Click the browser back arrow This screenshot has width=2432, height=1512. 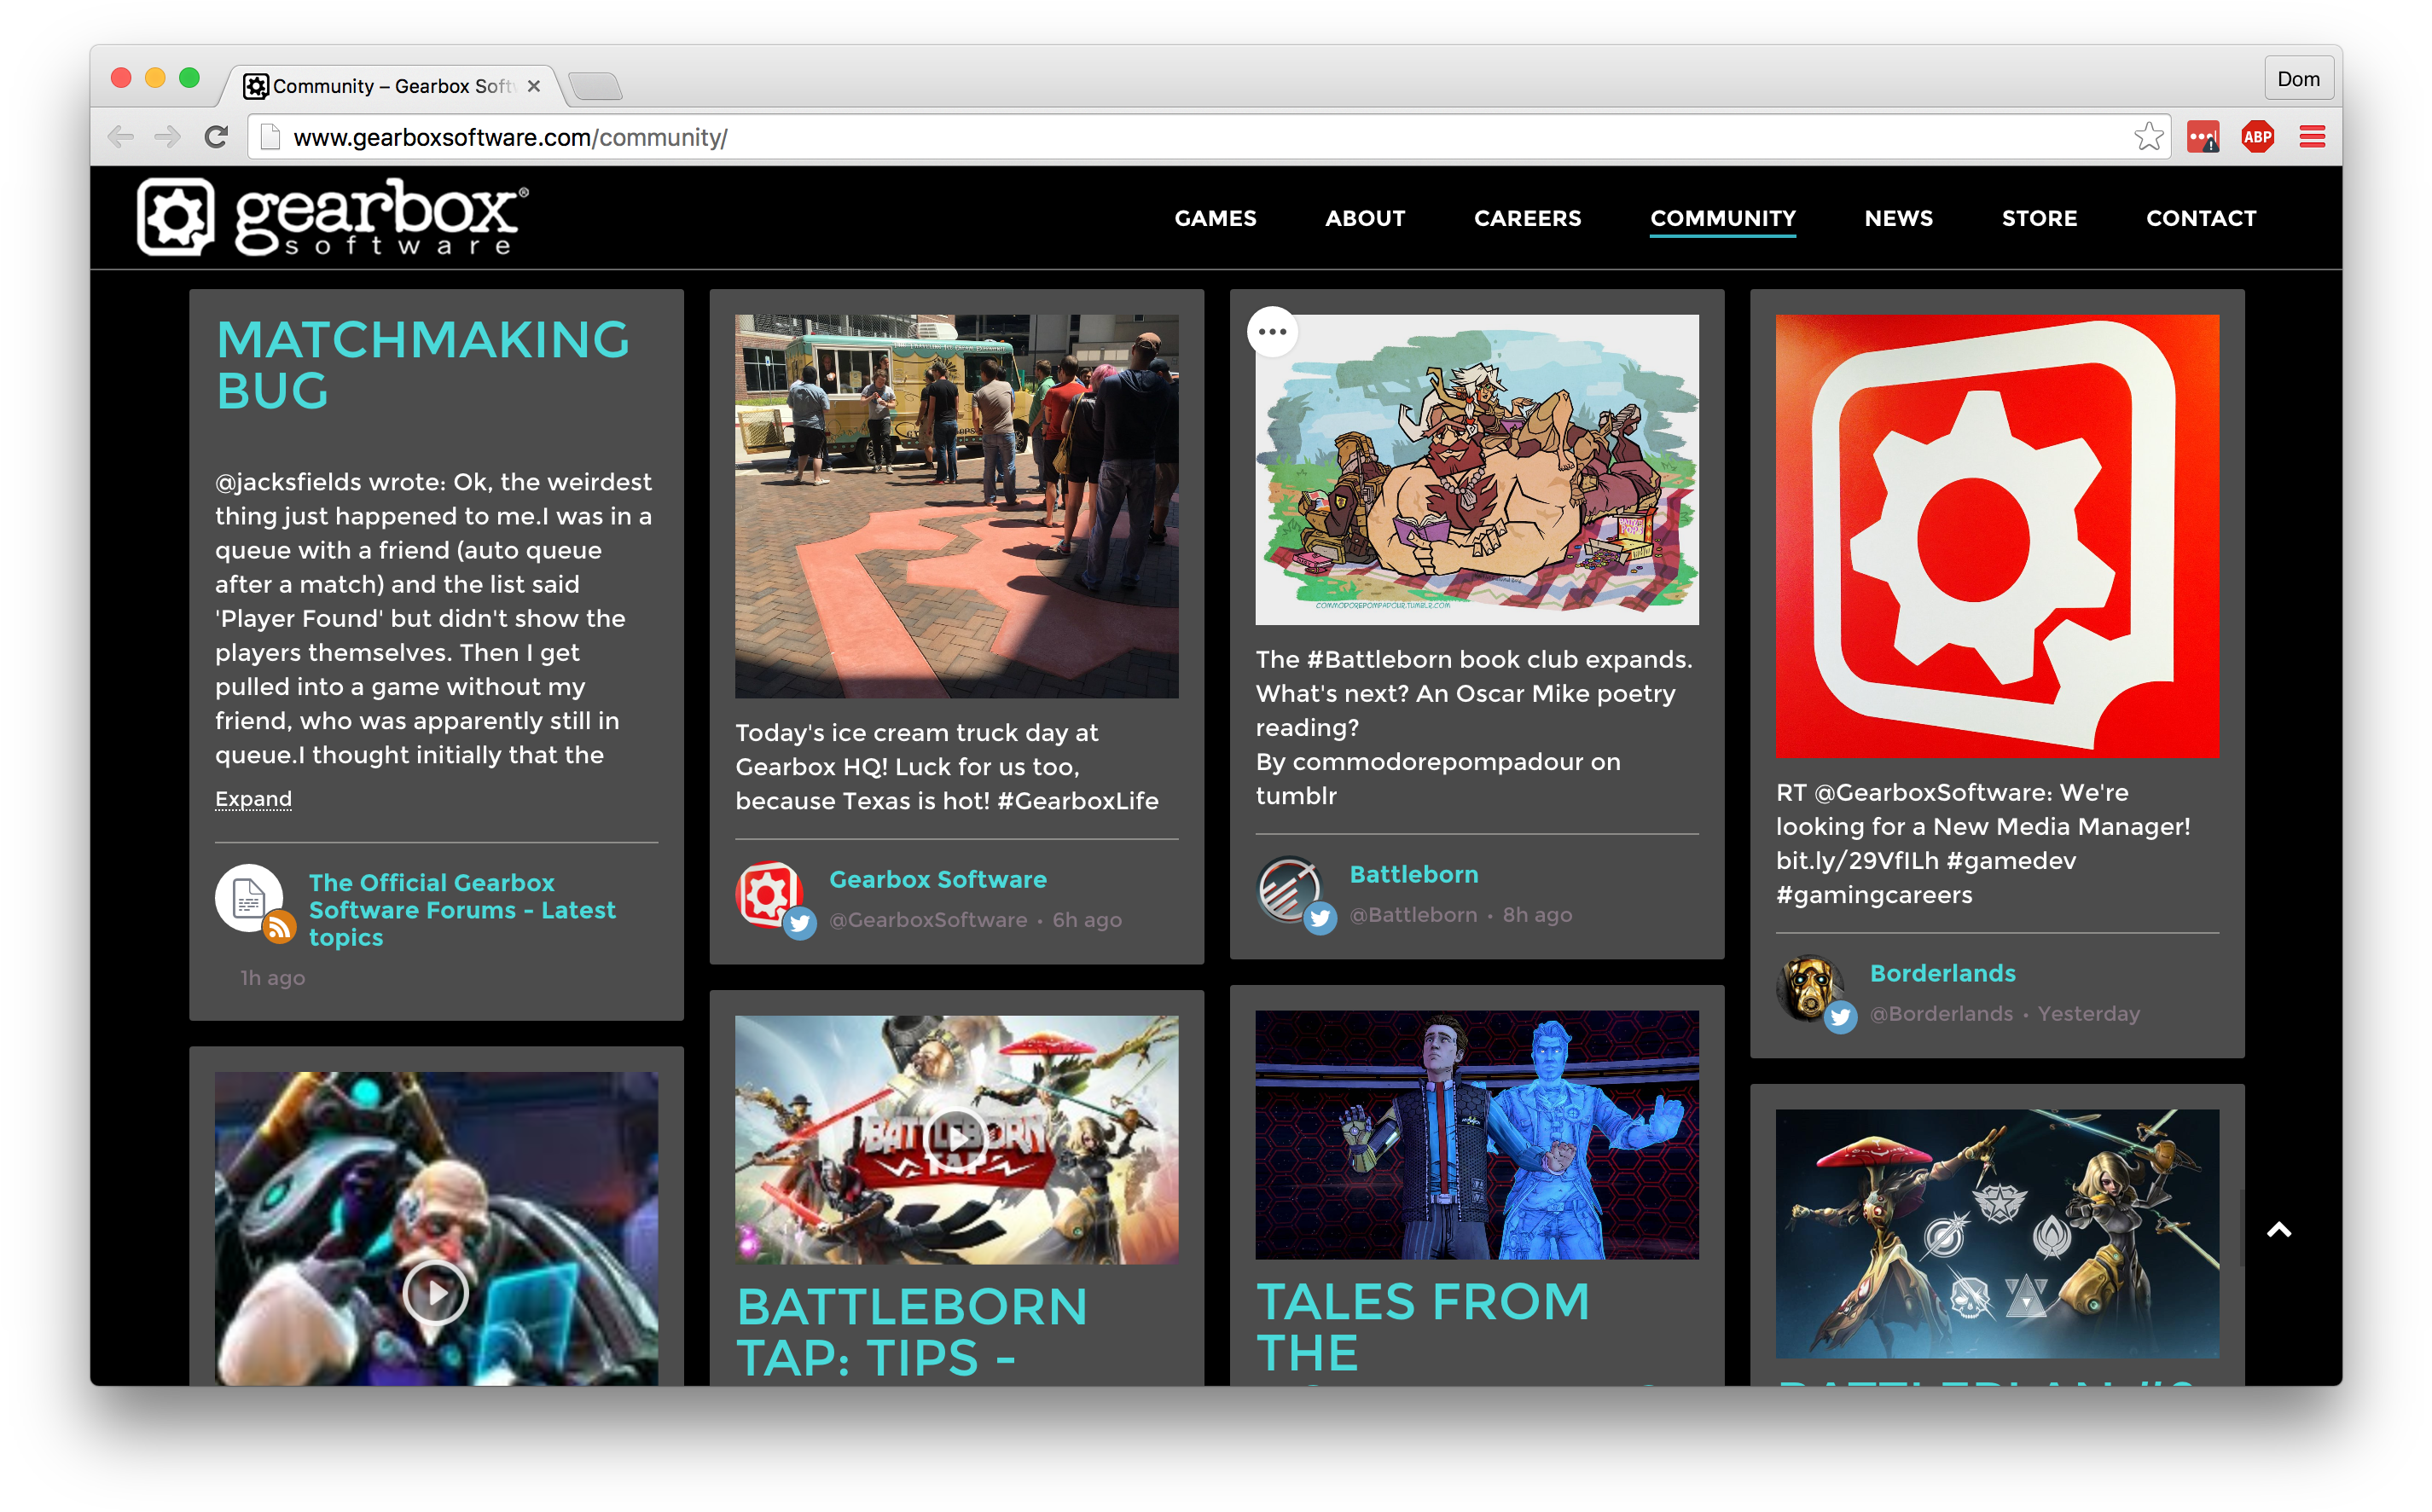121,137
